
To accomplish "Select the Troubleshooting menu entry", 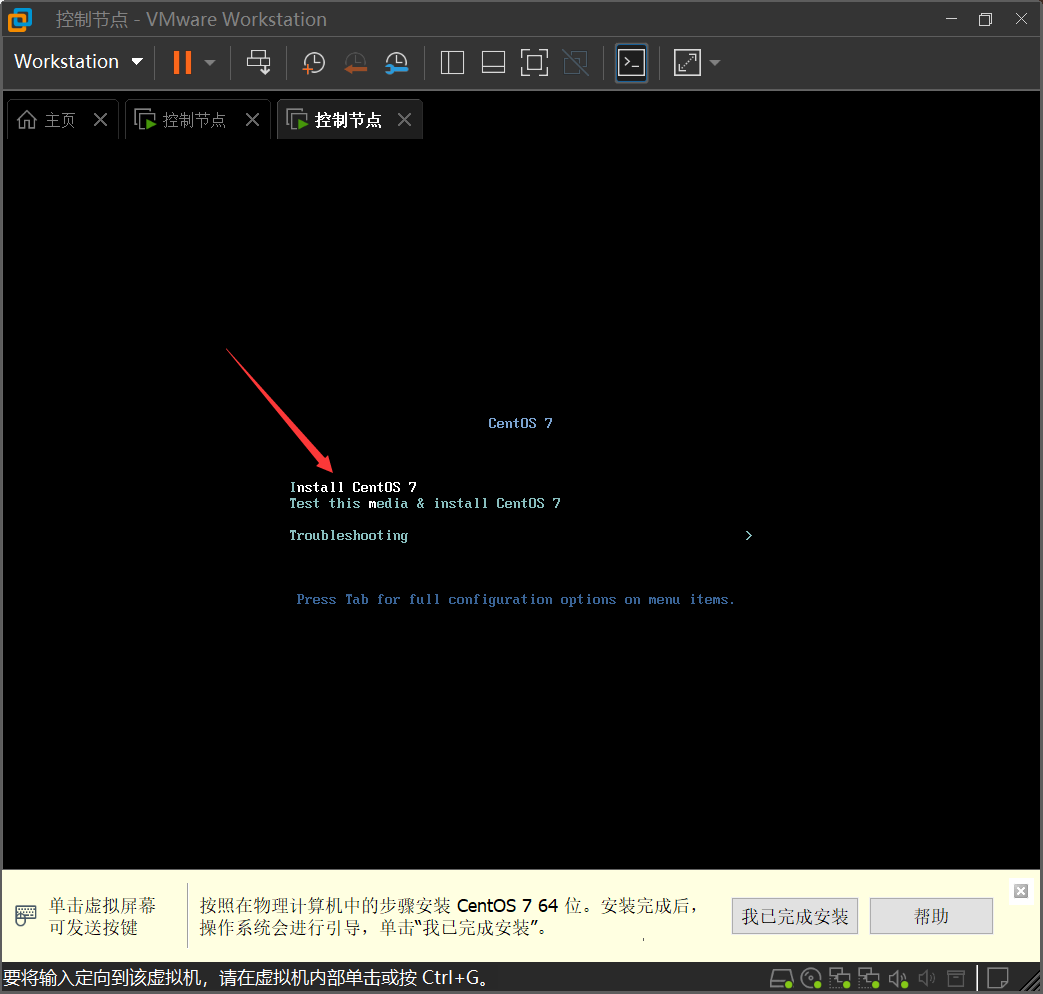I will click(x=349, y=536).
